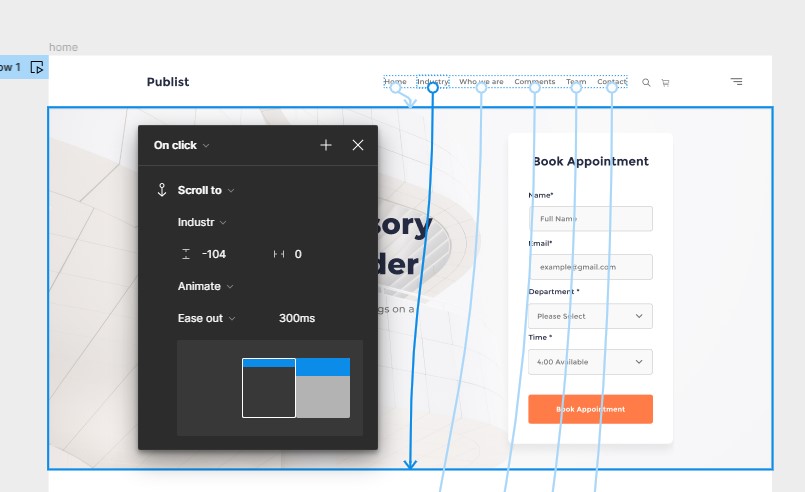Click the shopping cart icon in header
Viewport: 805px width, 492px height.
click(666, 83)
